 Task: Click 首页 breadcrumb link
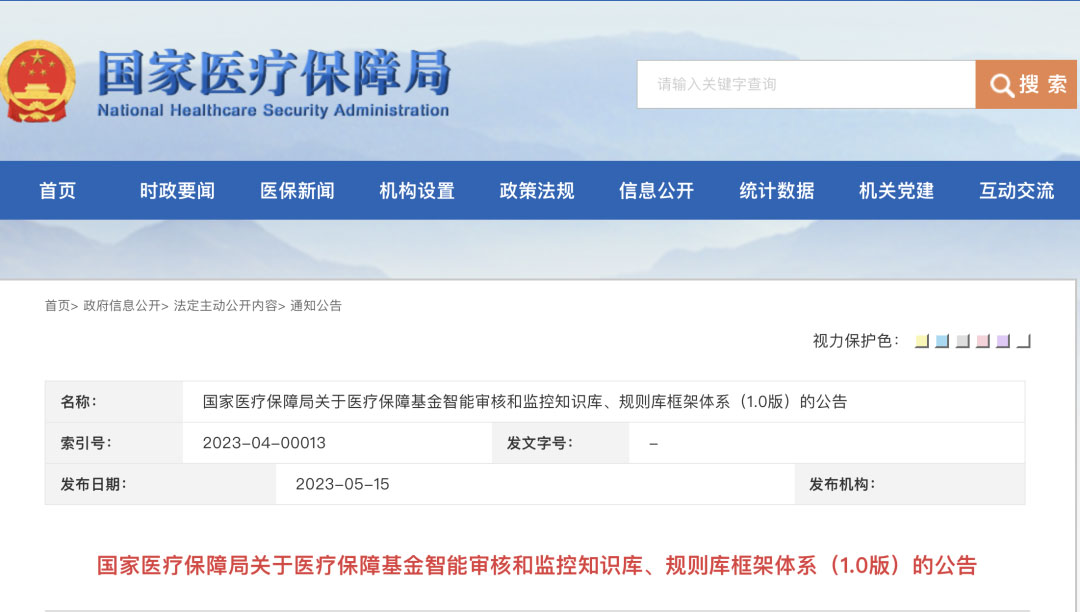57,306
